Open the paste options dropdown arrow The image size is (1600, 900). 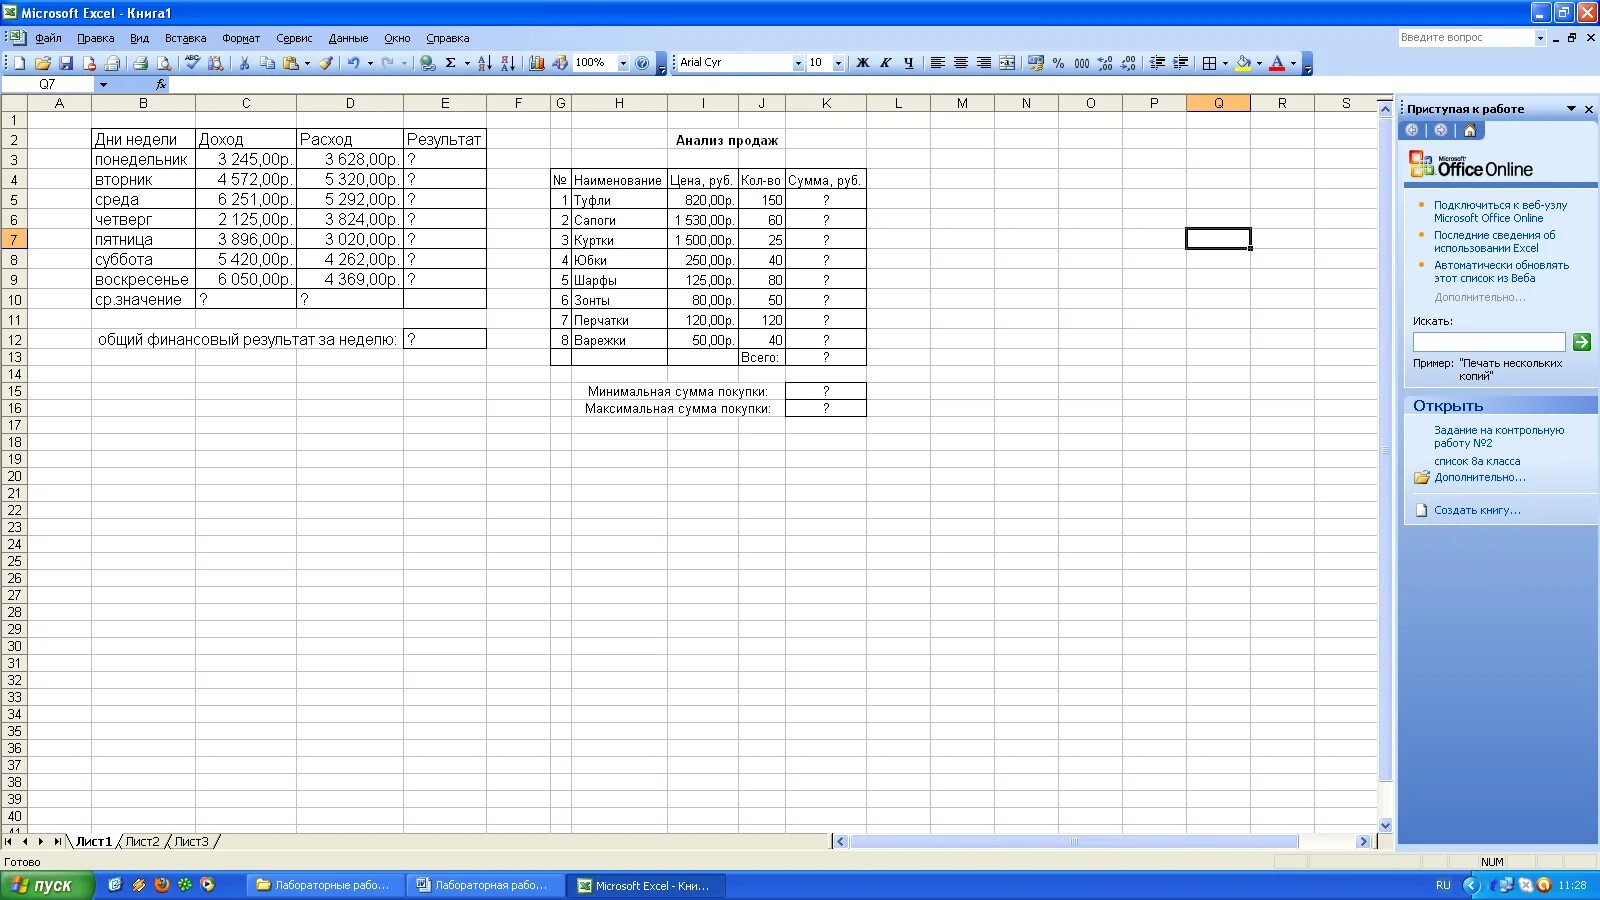click(307, 63)
